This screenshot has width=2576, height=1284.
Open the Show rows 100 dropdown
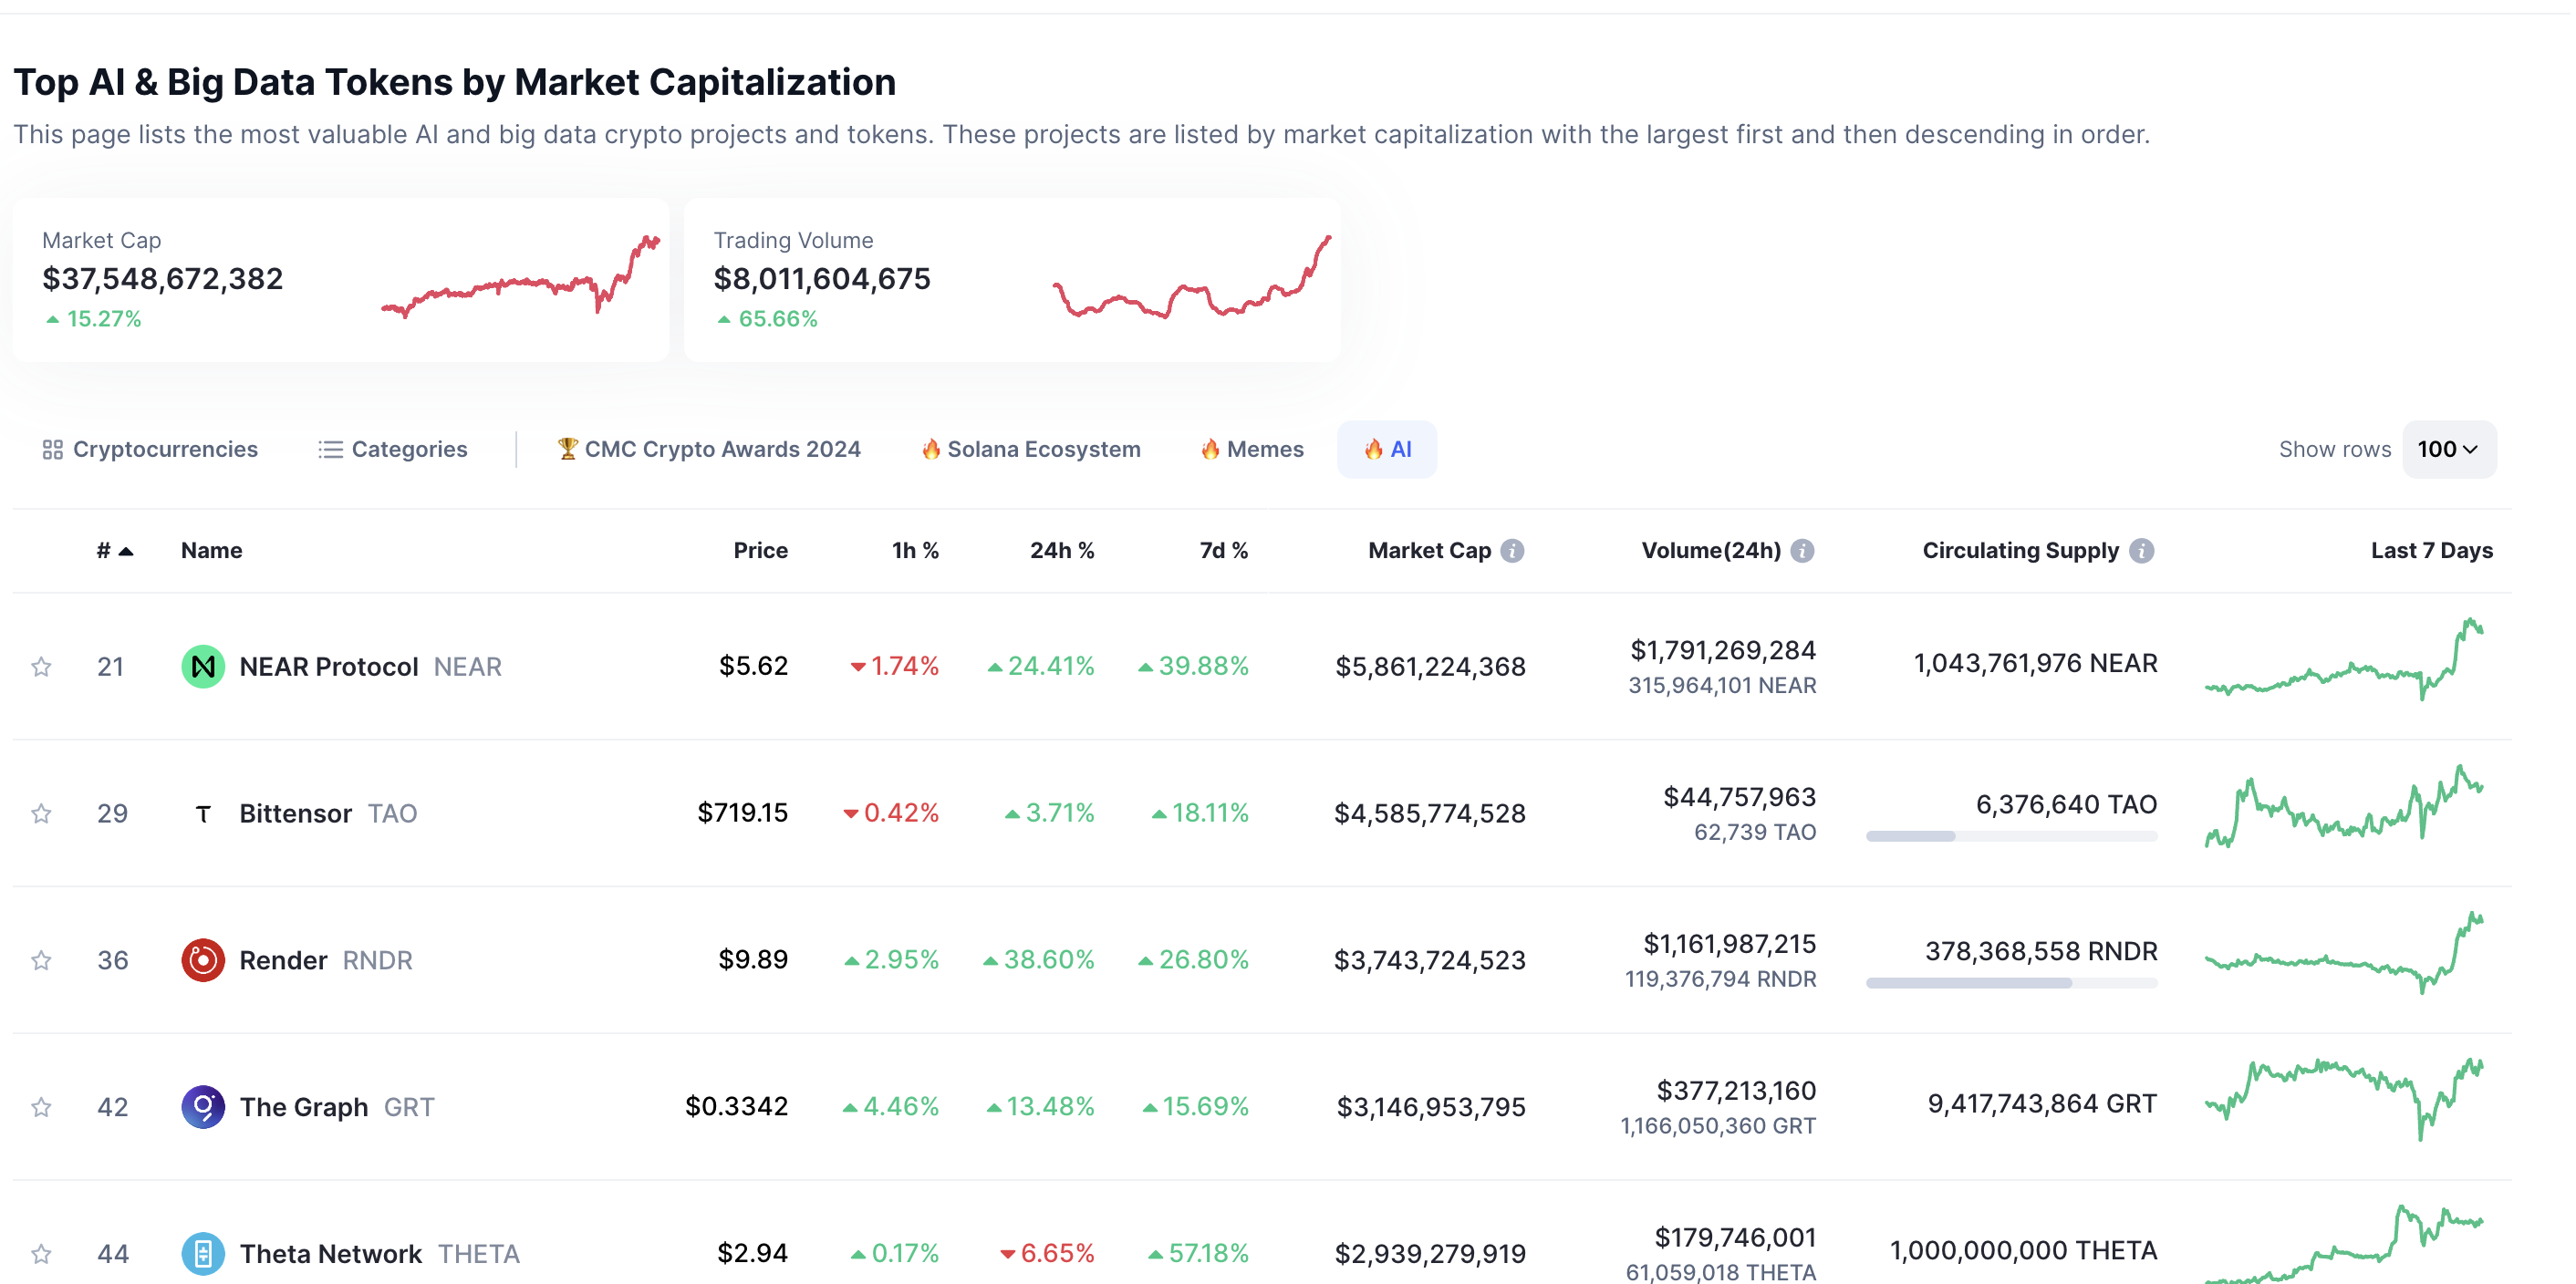coord(2447,449)
